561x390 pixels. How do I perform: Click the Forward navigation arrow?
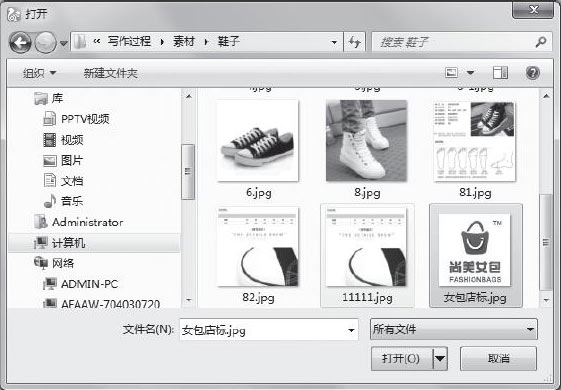coord(45,43)
